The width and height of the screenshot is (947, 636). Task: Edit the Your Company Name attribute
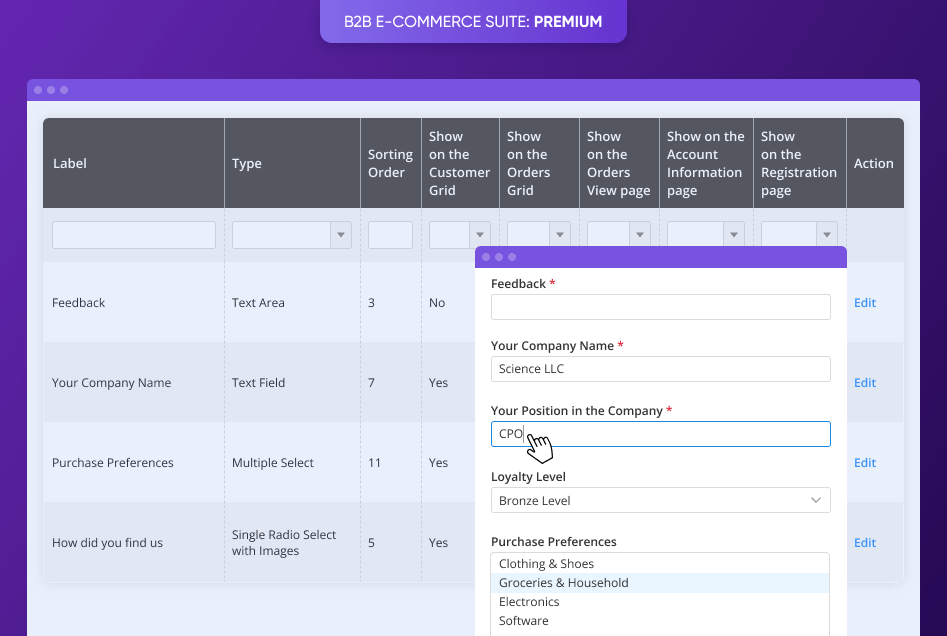tap(864, 382)
